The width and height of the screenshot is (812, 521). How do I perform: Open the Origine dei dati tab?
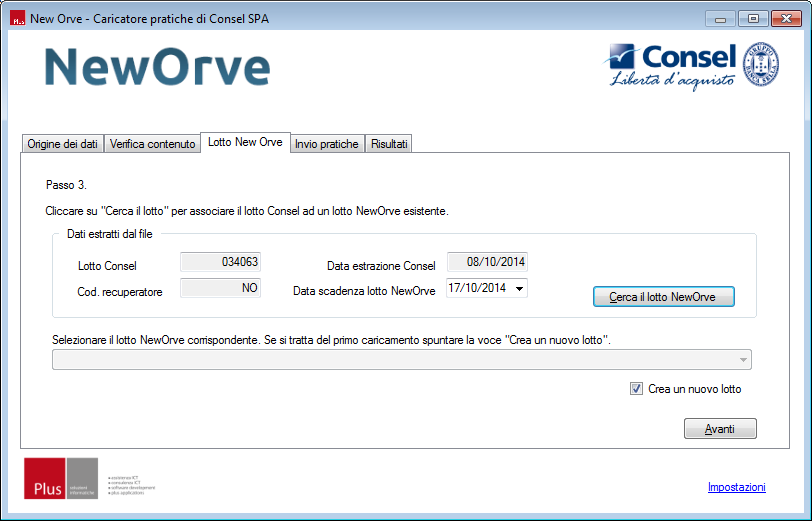click(63, 144)
